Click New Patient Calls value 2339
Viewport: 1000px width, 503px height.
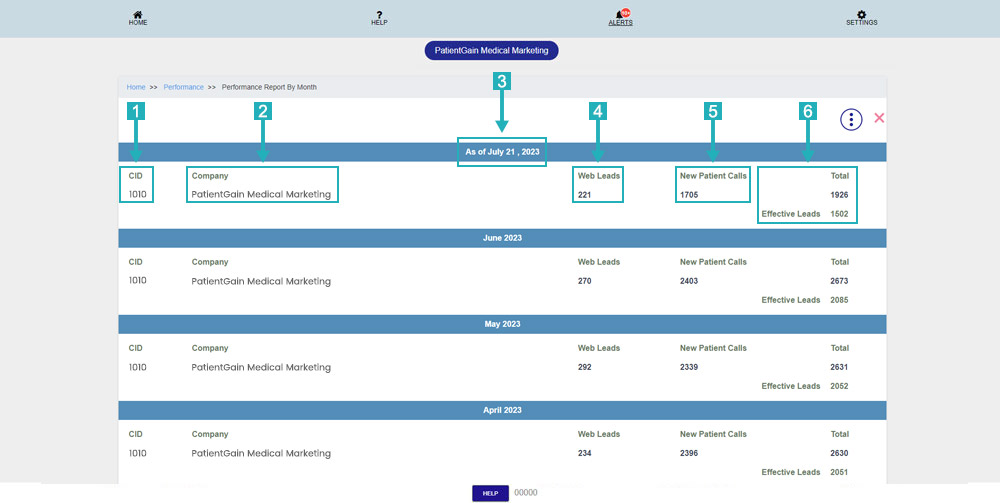click(x=689, y=367)
